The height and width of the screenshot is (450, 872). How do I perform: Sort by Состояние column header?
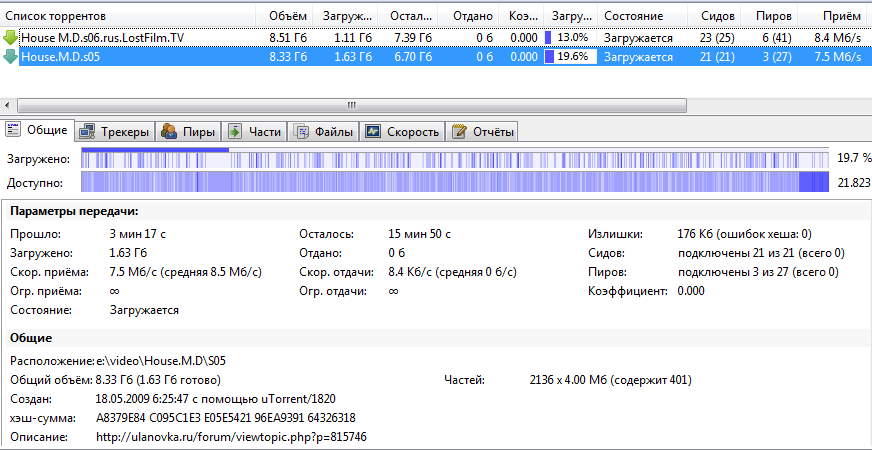[x=643, y=17]
